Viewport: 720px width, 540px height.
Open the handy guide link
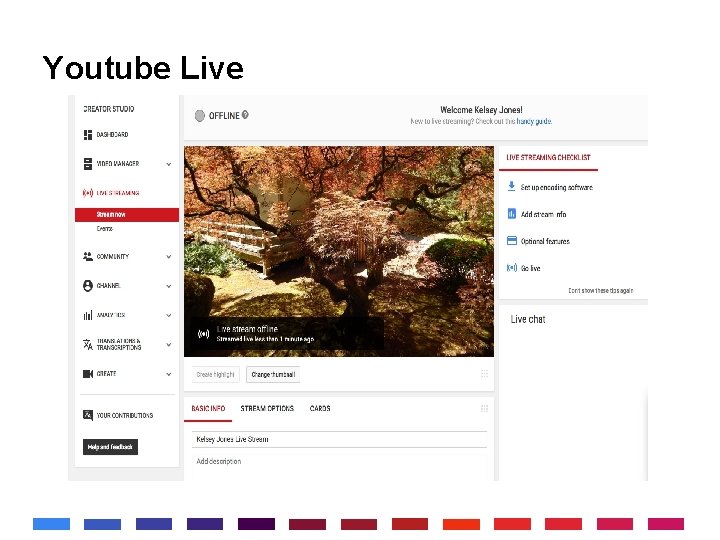coord(534,121)
